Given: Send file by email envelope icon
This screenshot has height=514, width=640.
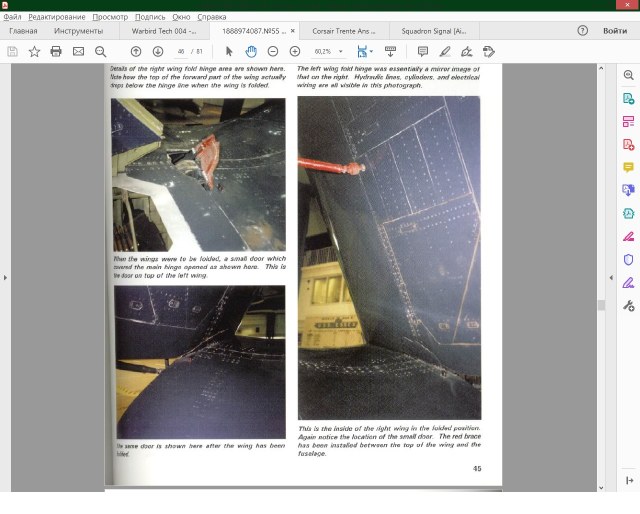Looking at the screenshot, I should tap(78, 51).
